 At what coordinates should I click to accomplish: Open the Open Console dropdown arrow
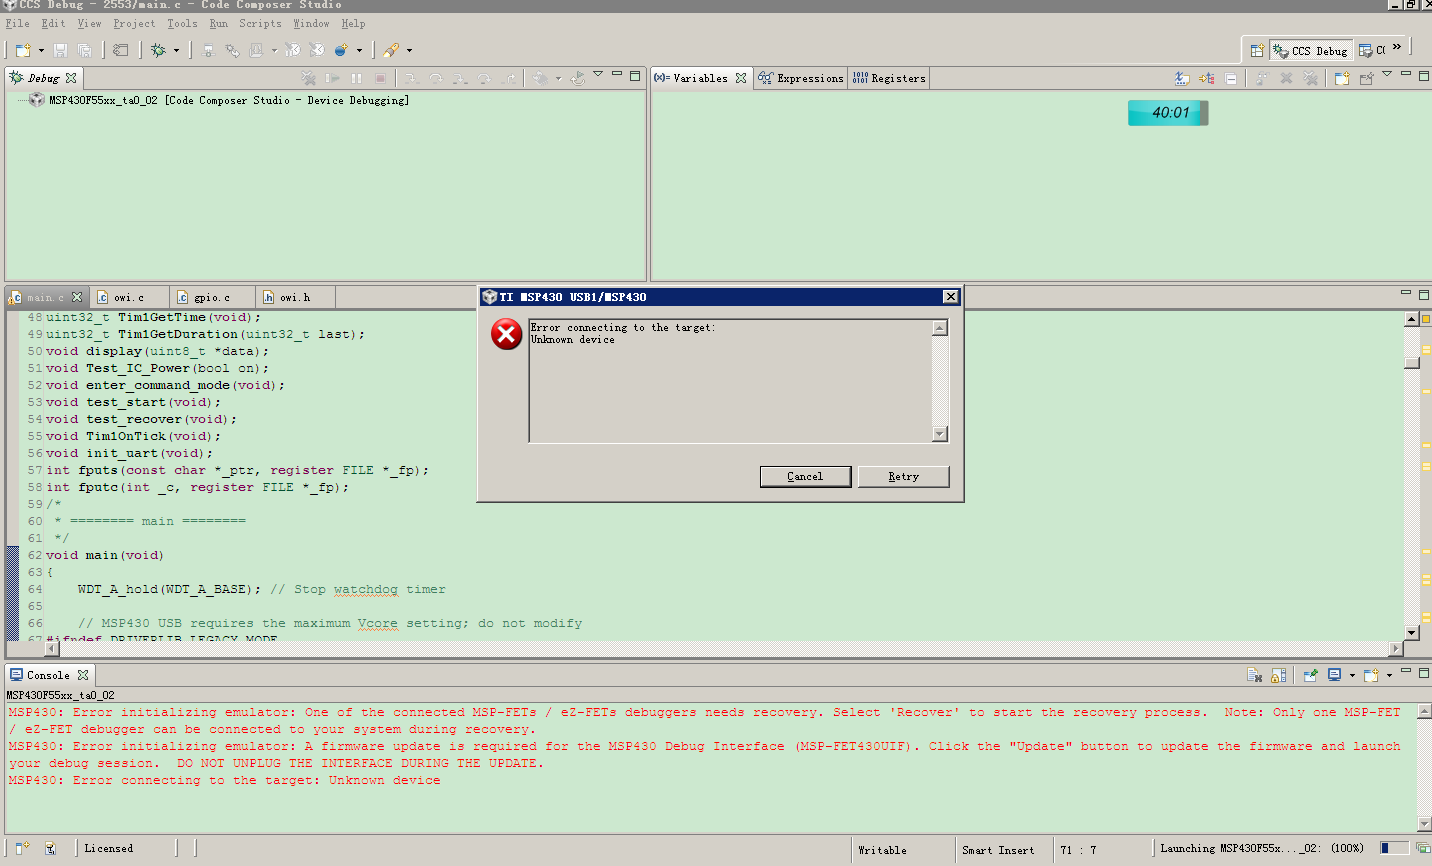(1389, 675)
